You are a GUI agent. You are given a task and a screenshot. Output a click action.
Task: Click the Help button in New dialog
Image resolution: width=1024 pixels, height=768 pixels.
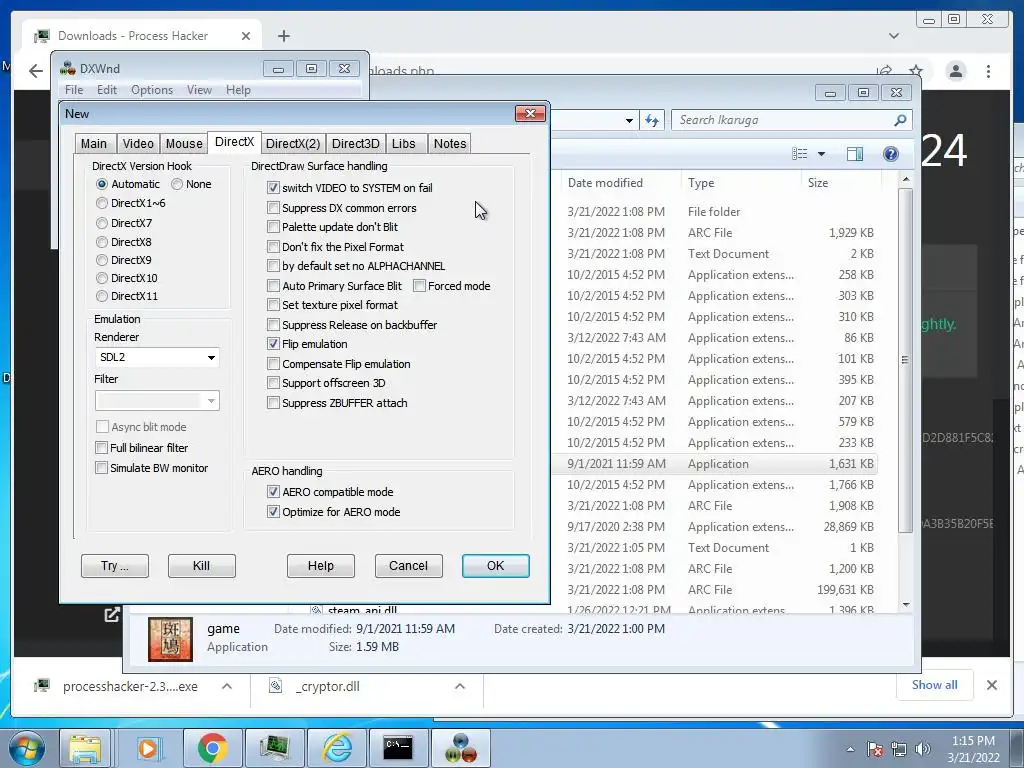coord(321,566)
